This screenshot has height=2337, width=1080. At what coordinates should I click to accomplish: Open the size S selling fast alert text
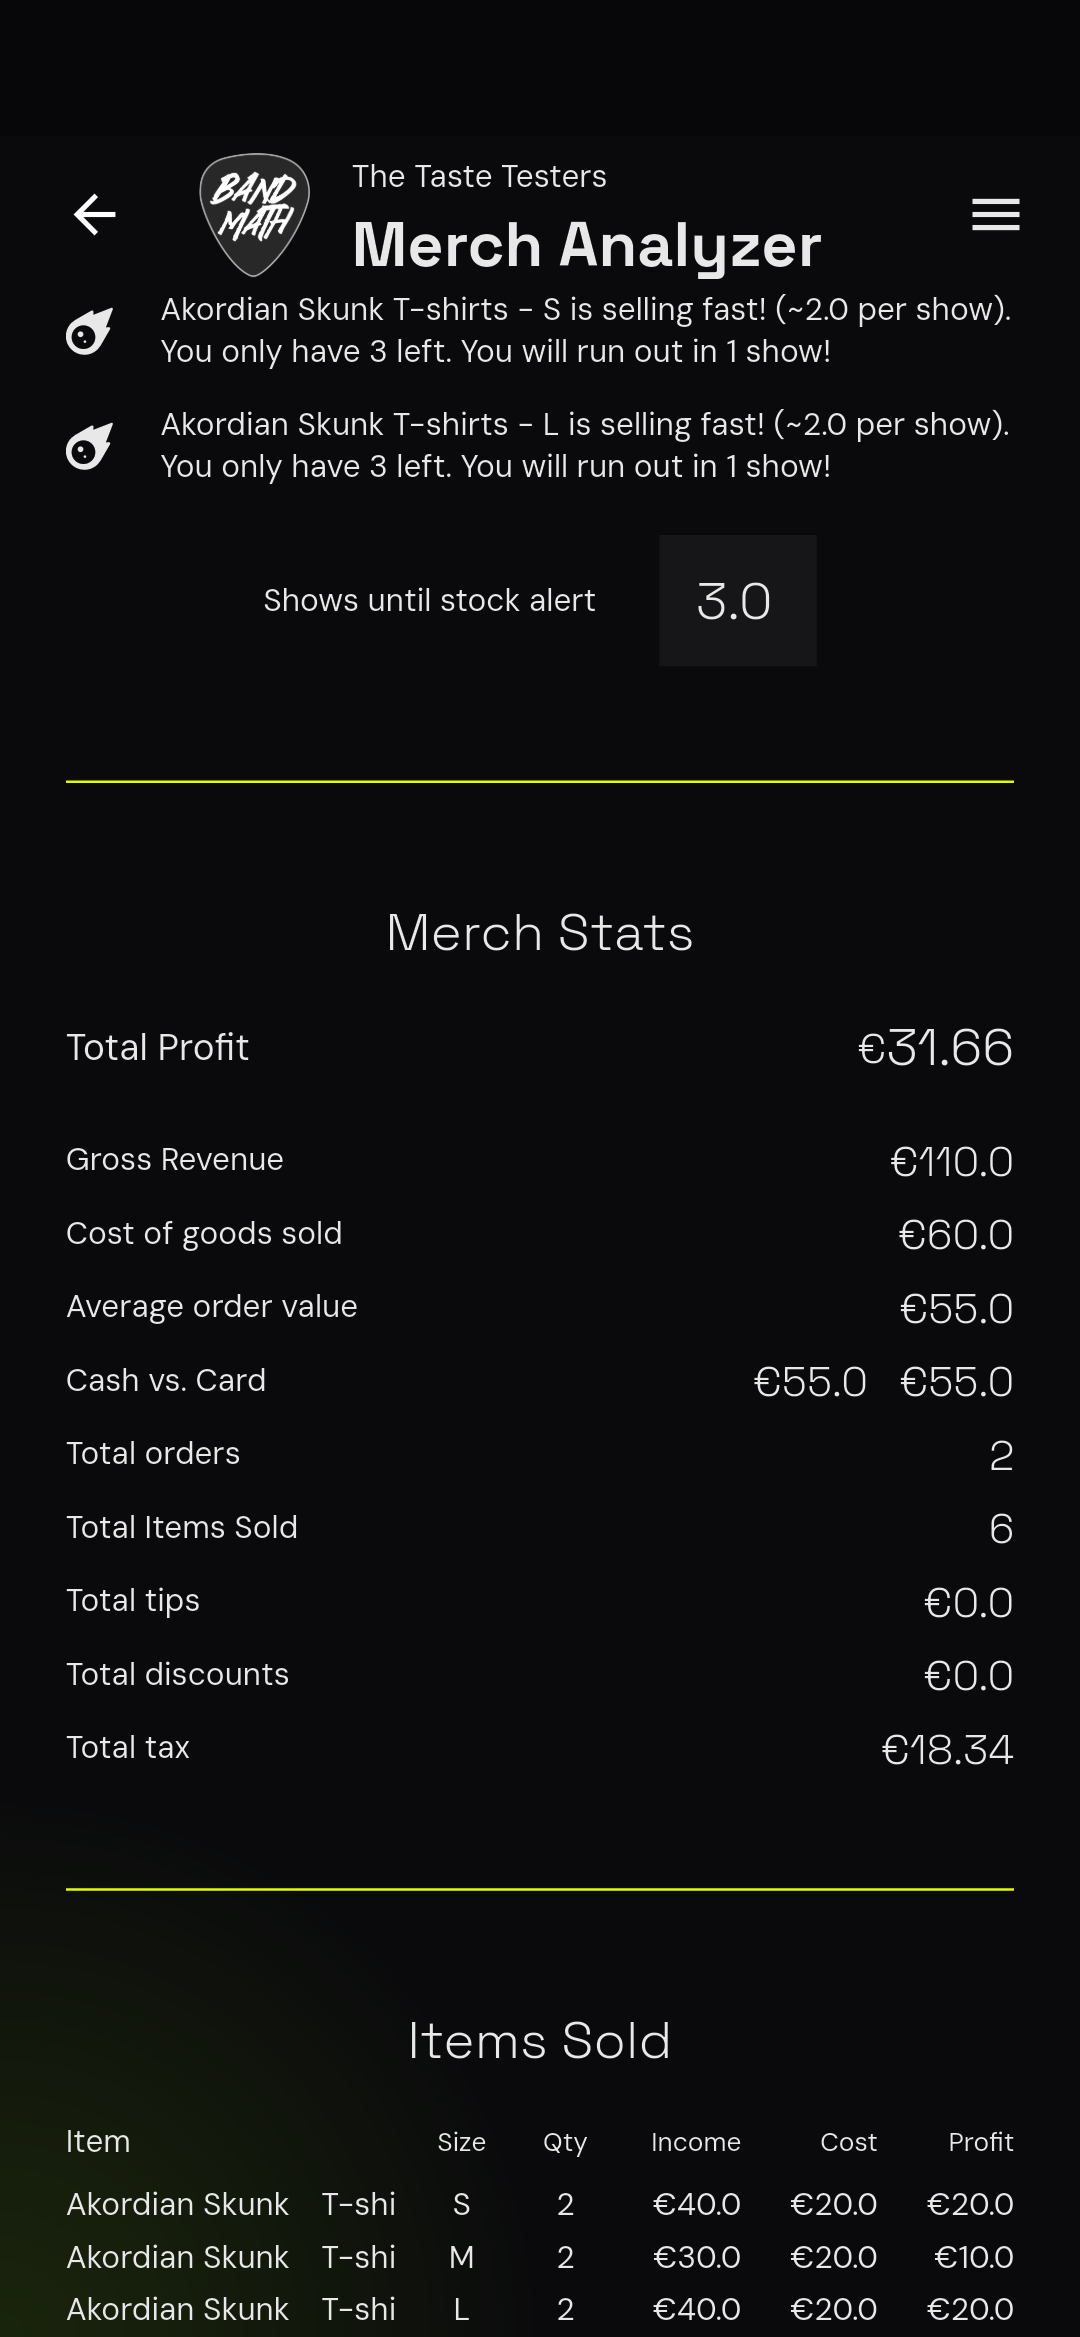(x=586, y=330)
